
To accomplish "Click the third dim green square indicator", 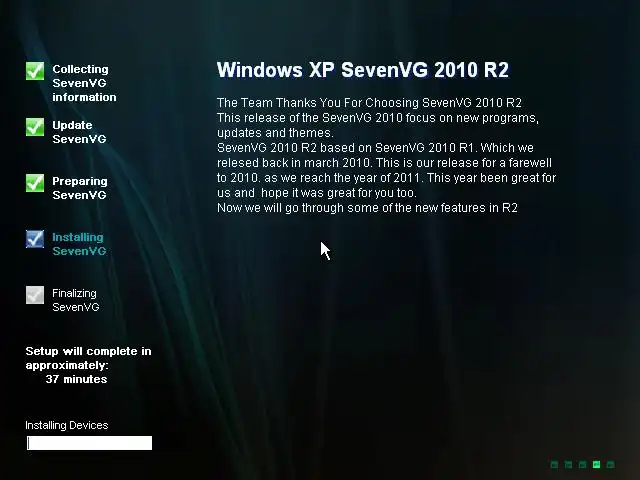I will pyautogui.click(x=582, y=464).
